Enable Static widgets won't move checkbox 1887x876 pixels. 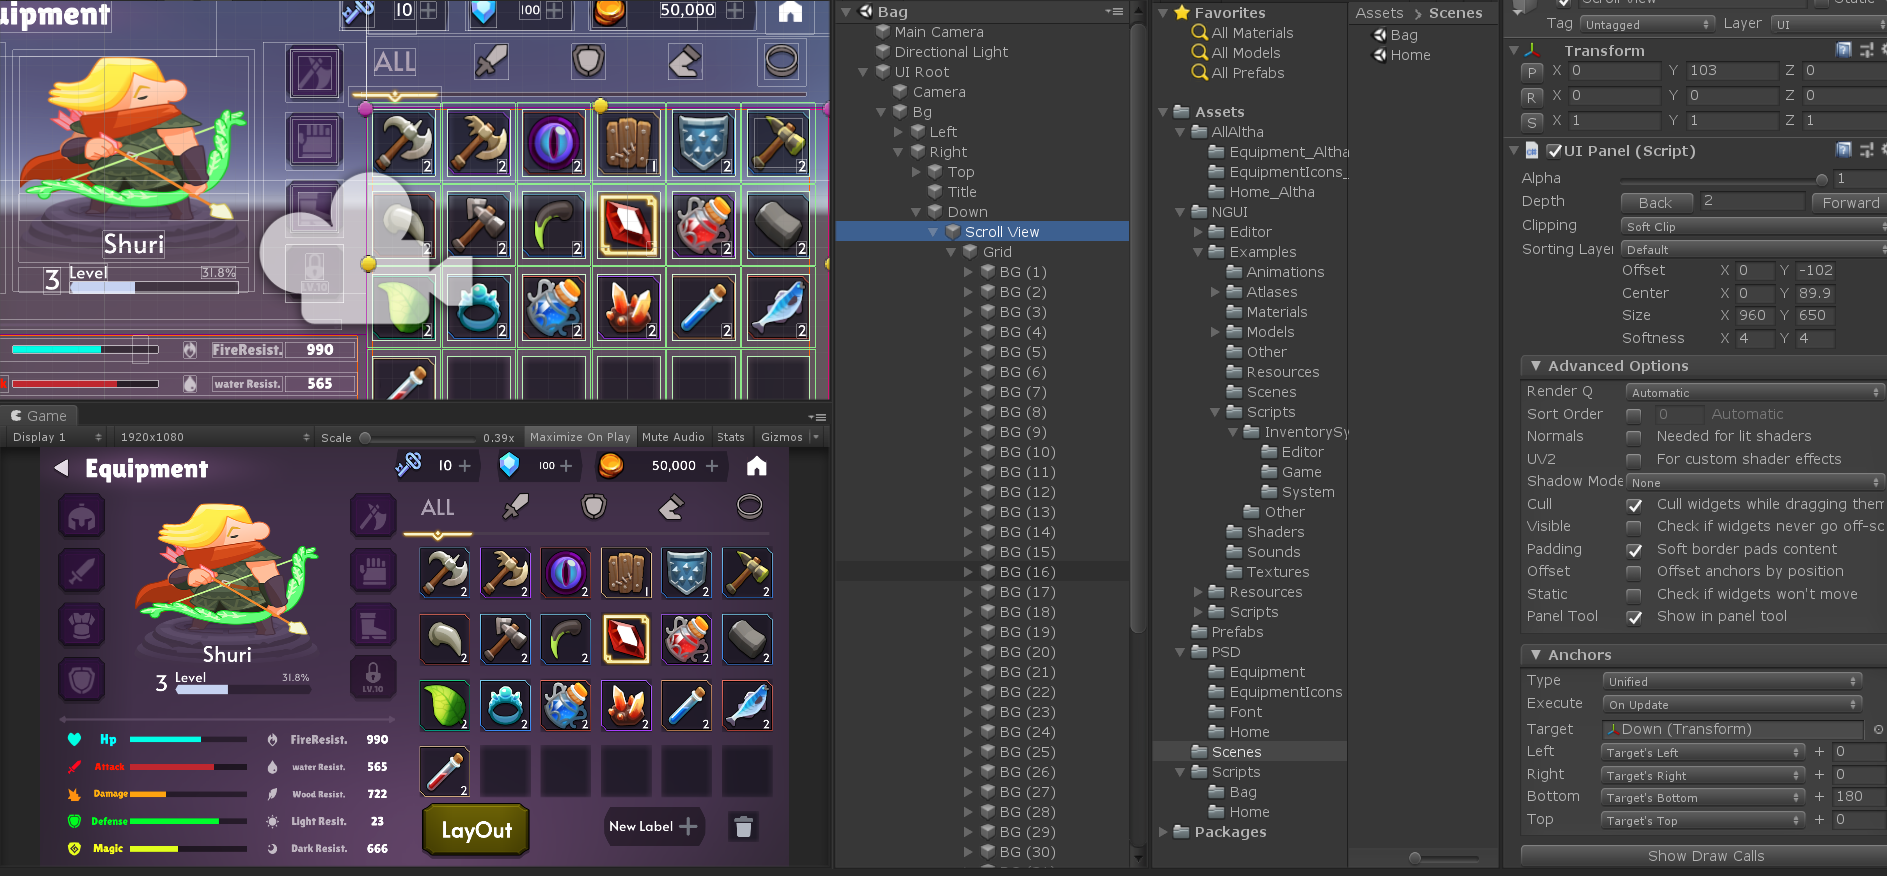1633,595
